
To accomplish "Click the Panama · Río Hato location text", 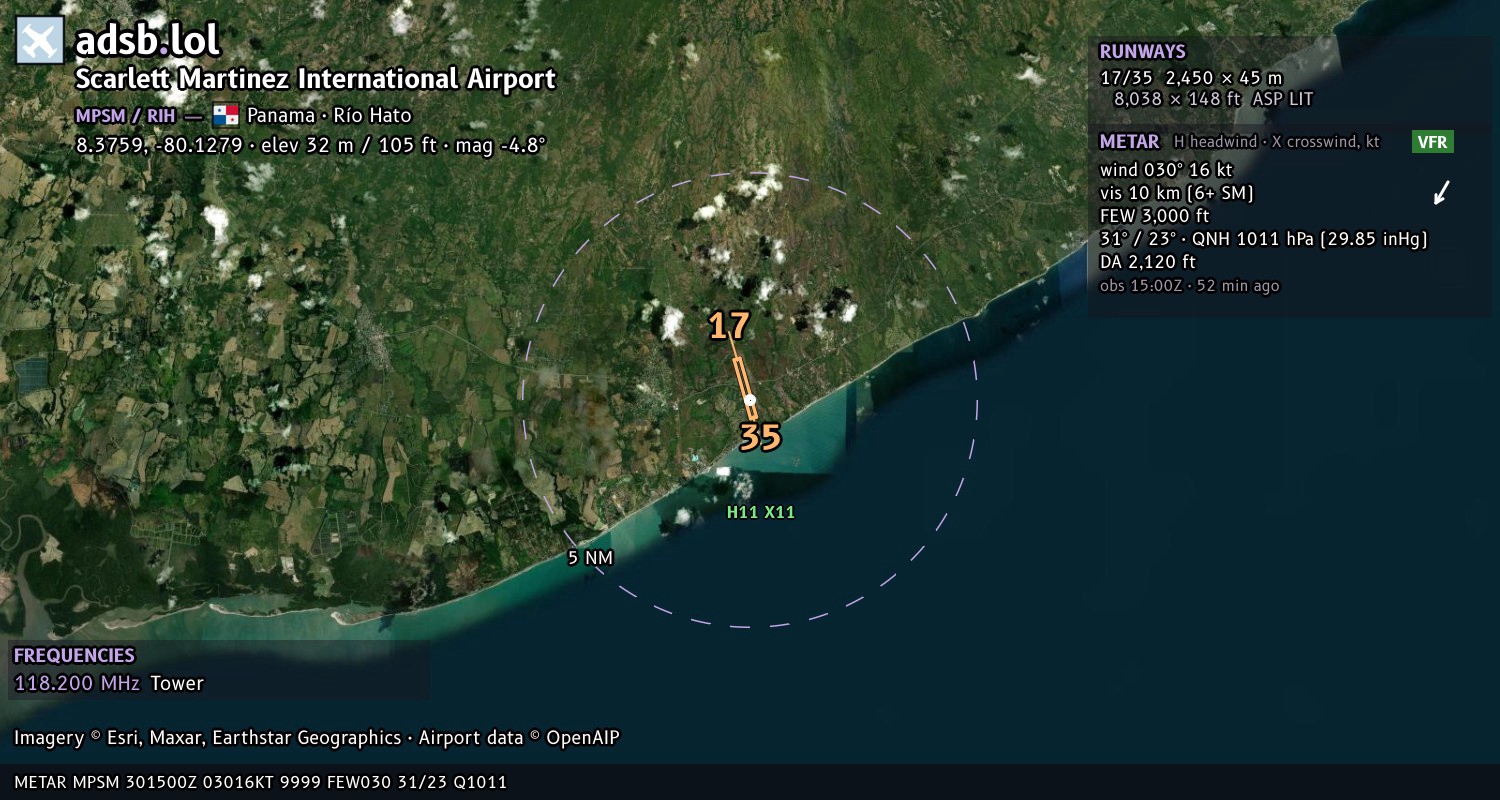I will click(x=329, y=115).
